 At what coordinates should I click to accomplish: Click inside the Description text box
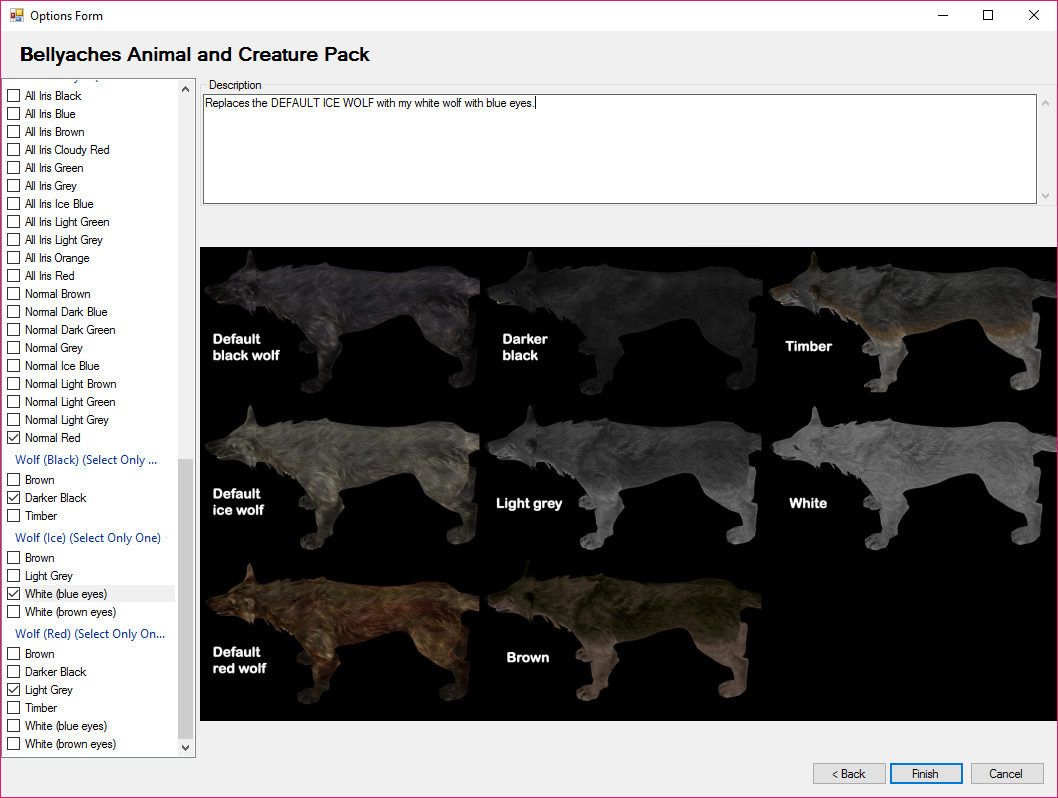pyautogui.click(x=619, y=149)
